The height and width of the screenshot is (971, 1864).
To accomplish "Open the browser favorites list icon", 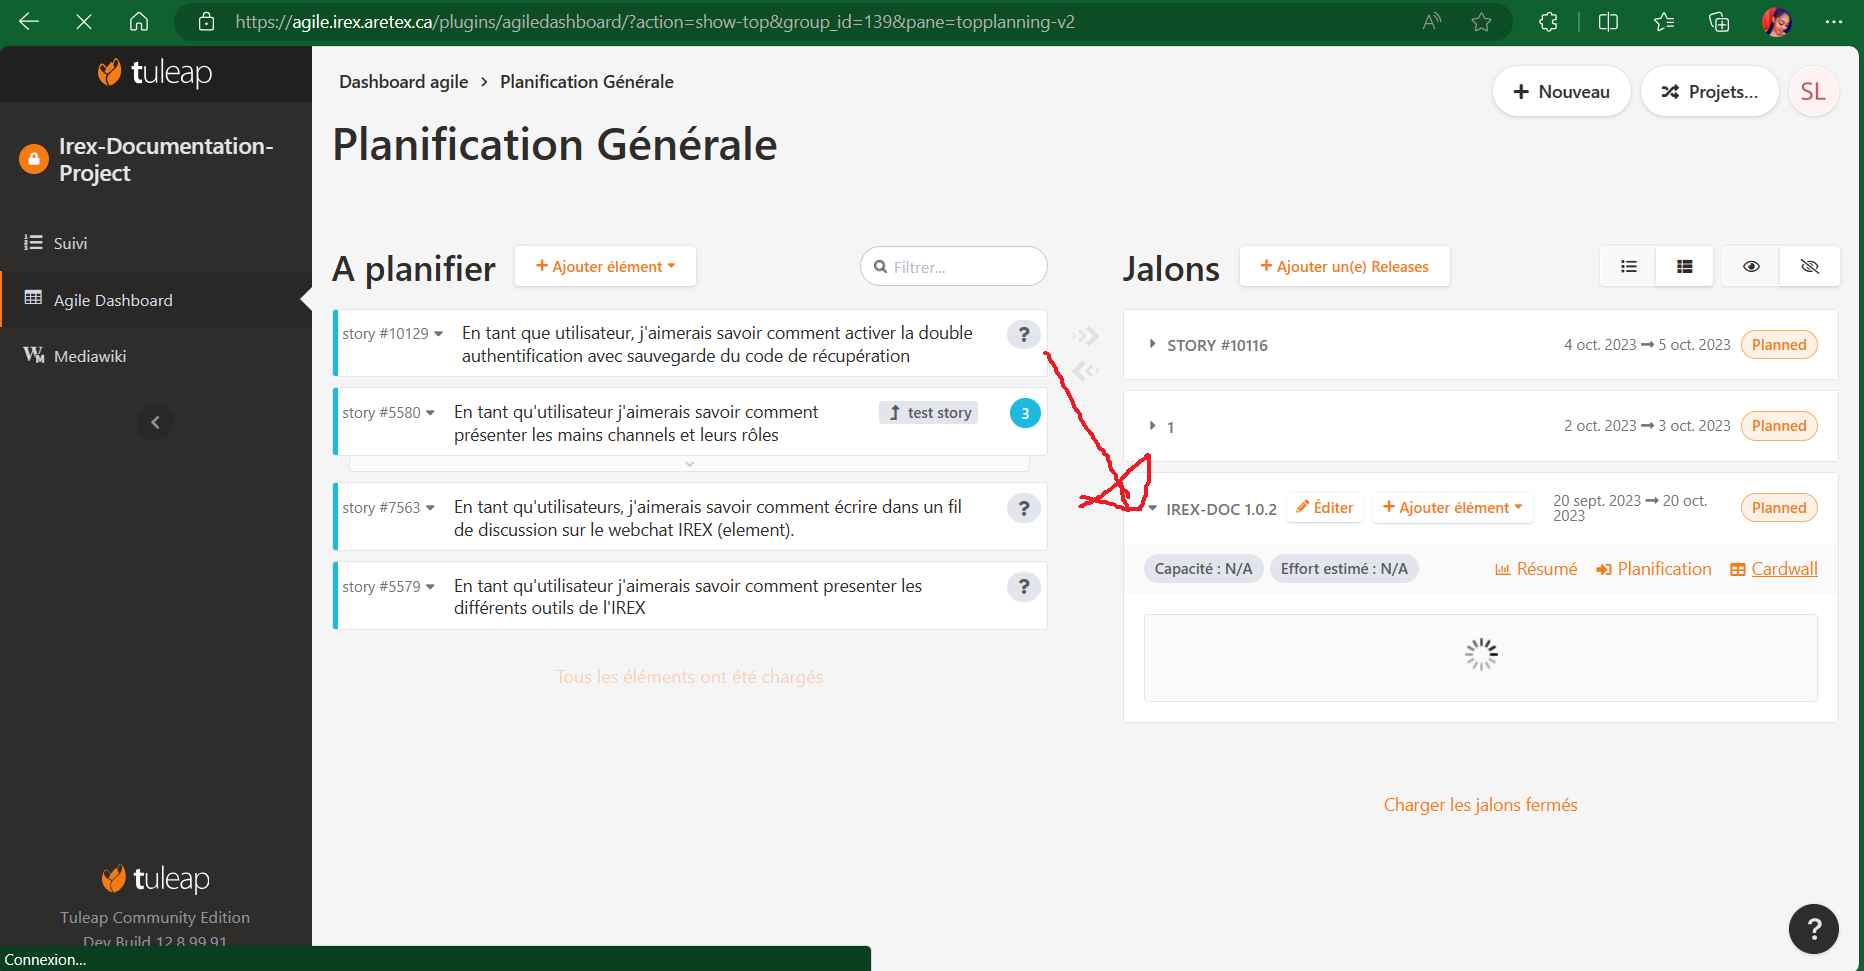I will coord(1664,22).
